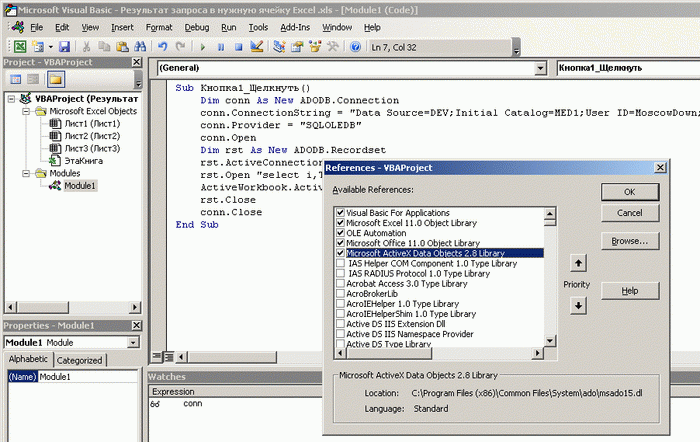
Task: Close the Project - VBAProject panel
Action: tap(137, 62)
